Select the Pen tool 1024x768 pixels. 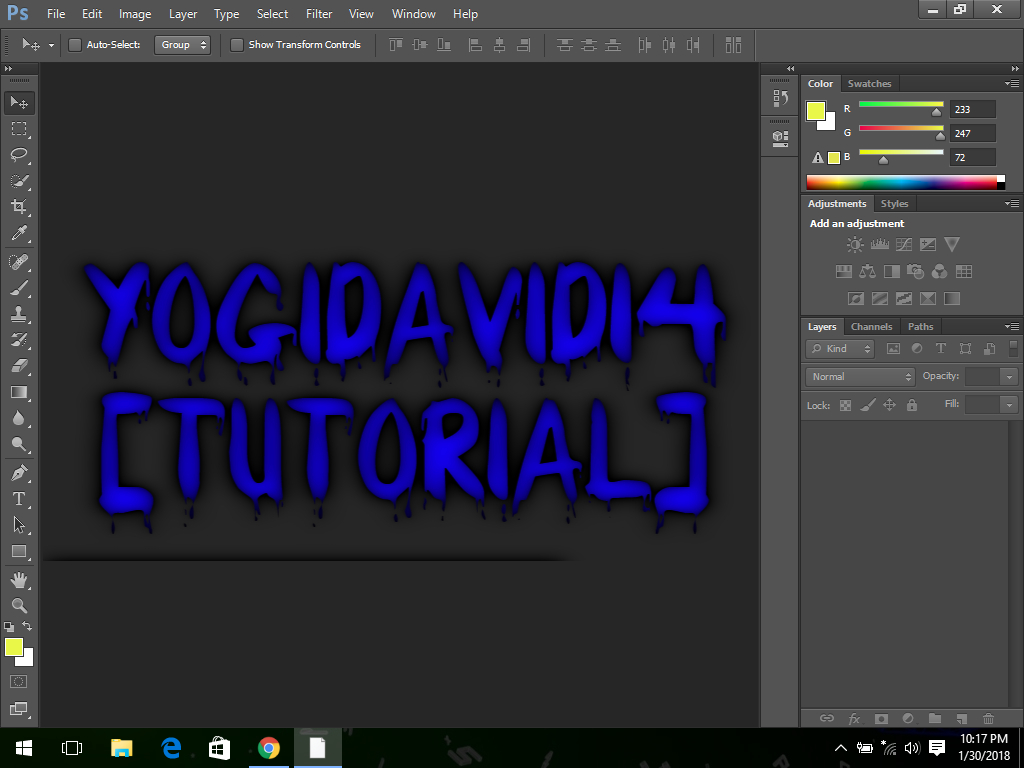(19, 472)
